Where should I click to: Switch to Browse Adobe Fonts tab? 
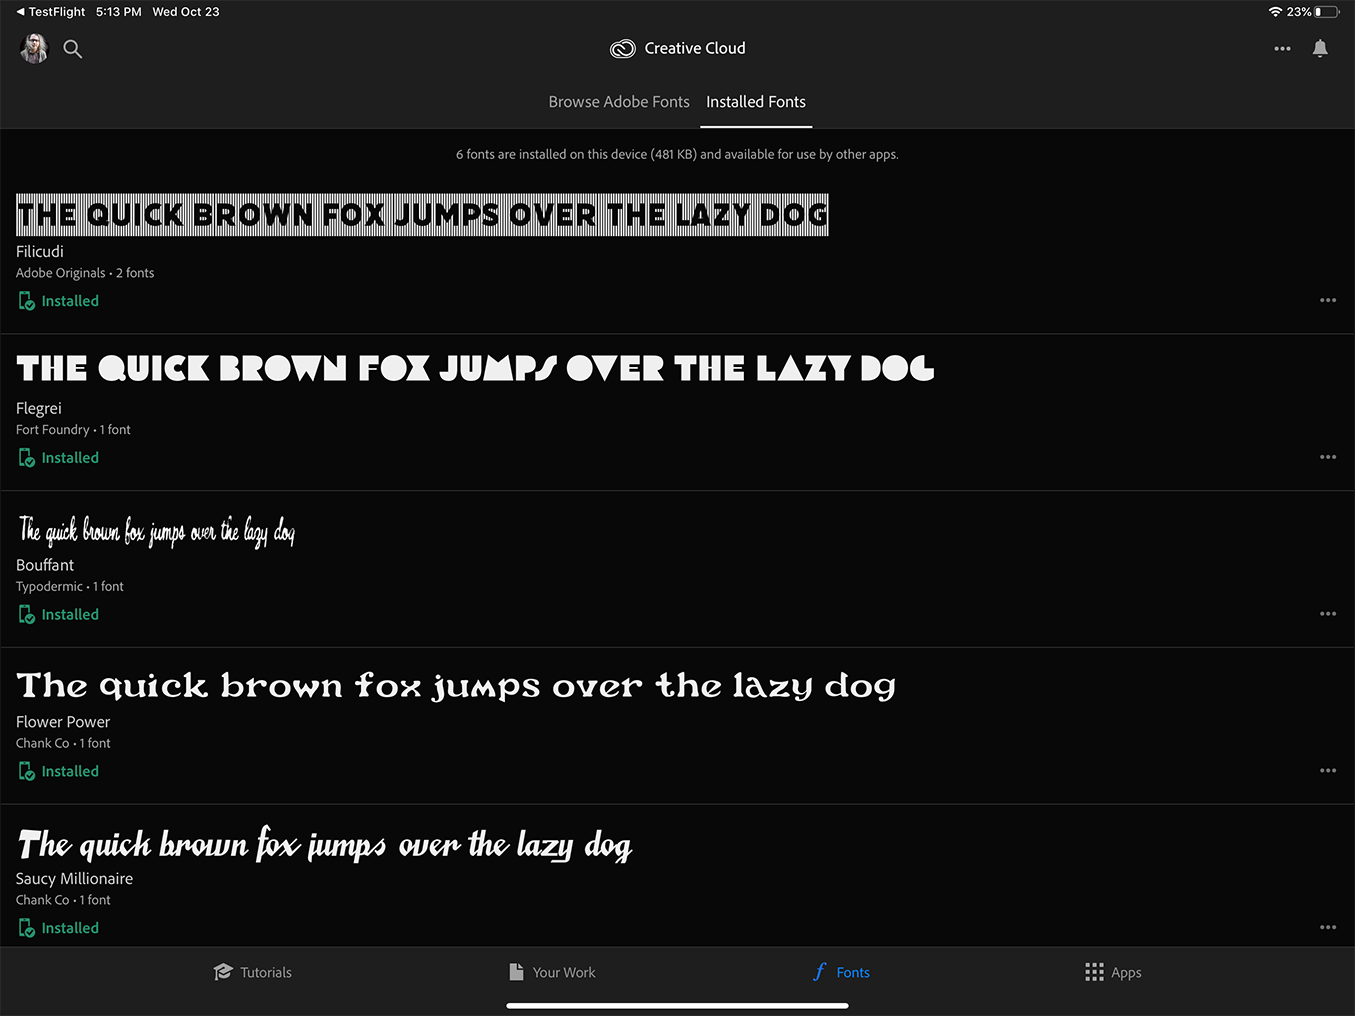619,102
